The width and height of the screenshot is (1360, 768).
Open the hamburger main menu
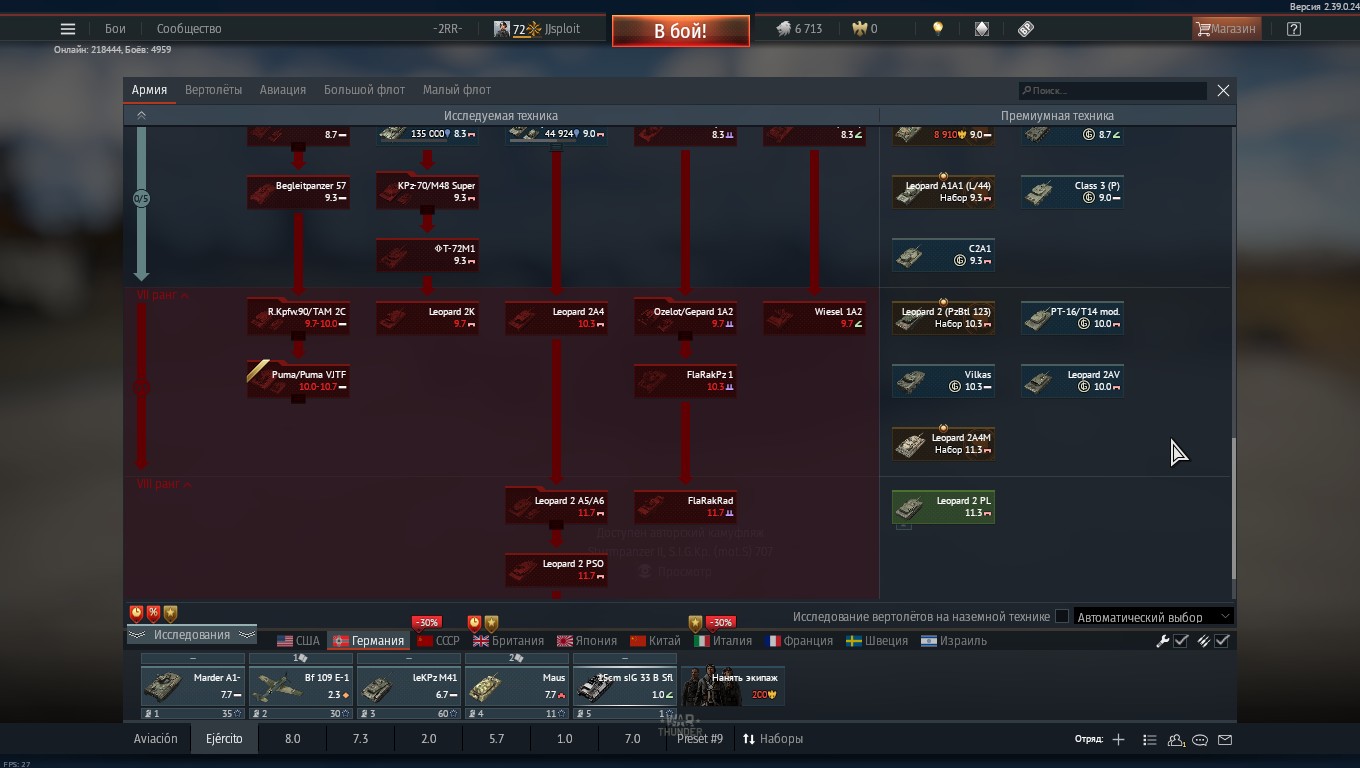click(x=68, y=29)
